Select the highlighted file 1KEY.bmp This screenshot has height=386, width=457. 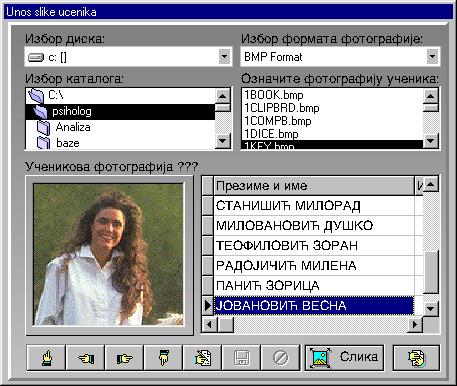[x=332, y=145]
